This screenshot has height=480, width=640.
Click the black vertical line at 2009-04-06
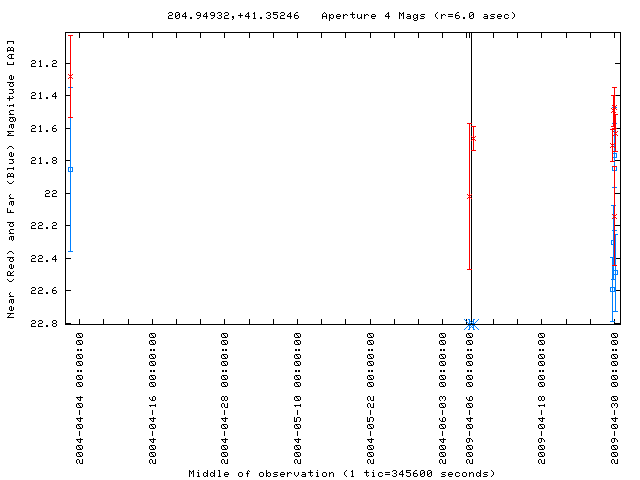pos(471,179)
